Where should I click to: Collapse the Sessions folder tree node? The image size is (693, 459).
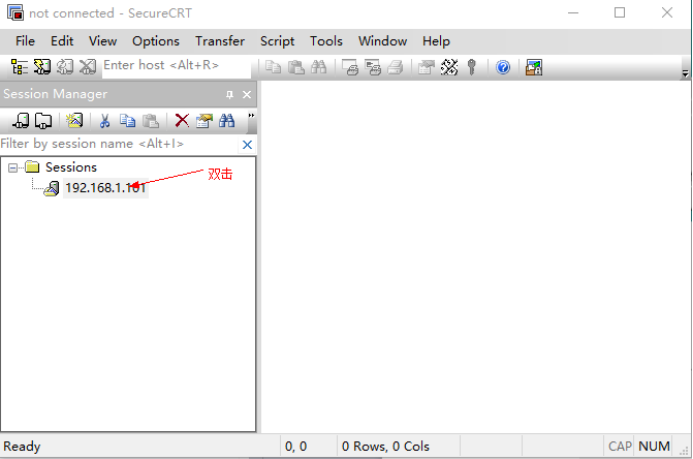(x=13, y=167)
